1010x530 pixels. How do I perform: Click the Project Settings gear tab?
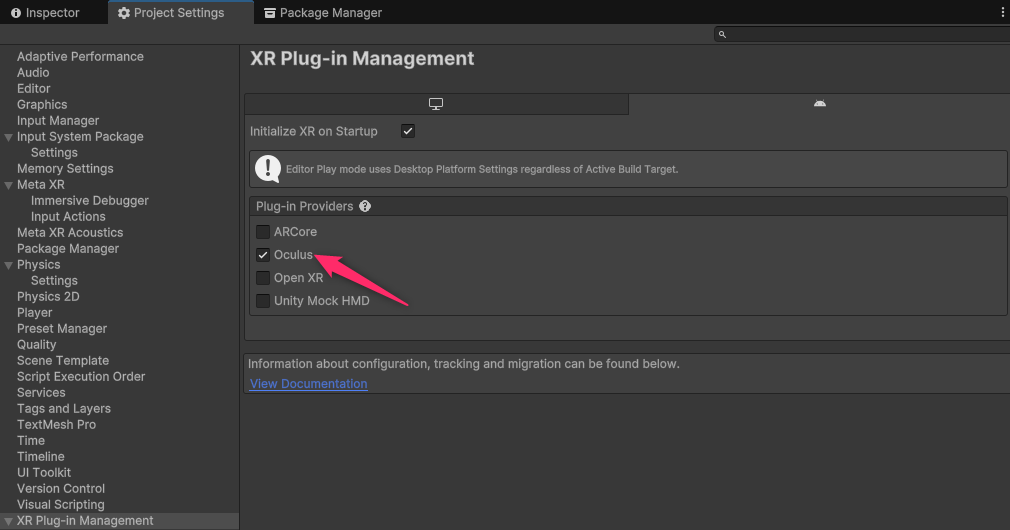[x=170, y=13]
